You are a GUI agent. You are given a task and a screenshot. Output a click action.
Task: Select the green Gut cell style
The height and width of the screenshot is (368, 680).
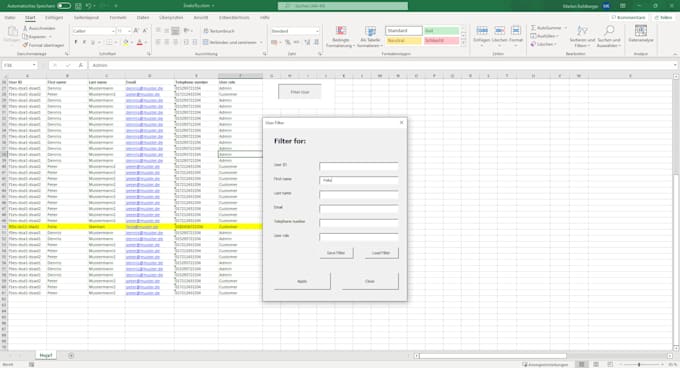[x=441, y=31]
